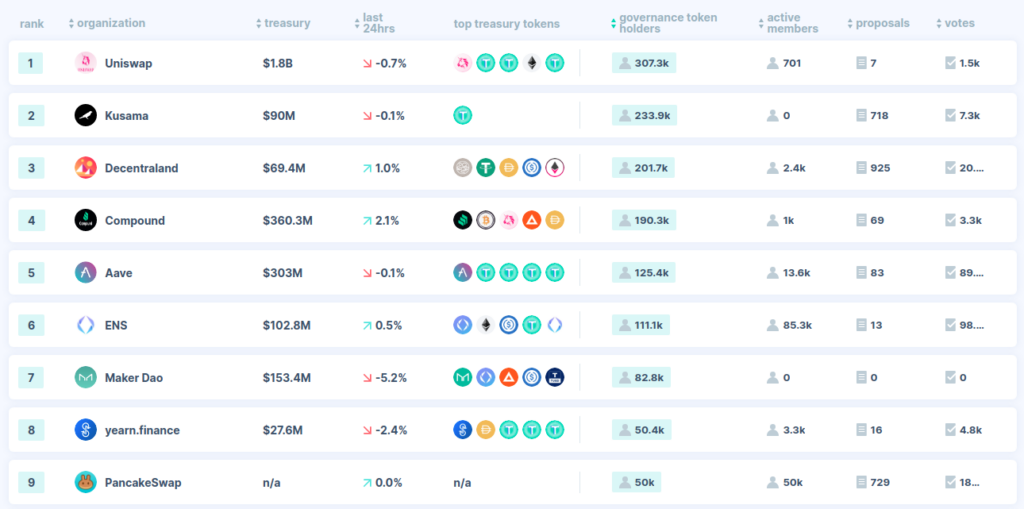
Task: Click the ENS diamond logo icon
Action: pyautogui.click(x=86, y=325)
